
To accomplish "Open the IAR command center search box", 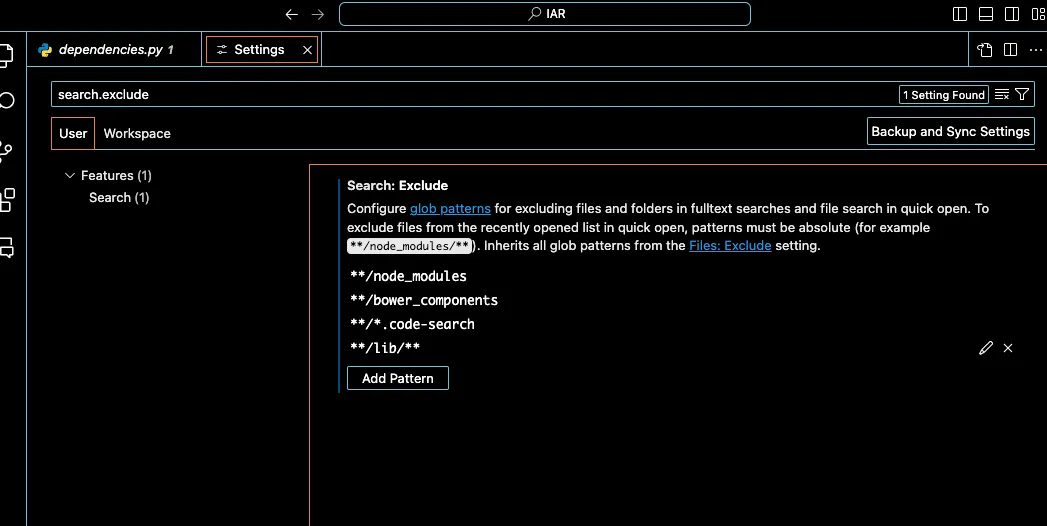I will coord(545,14).
